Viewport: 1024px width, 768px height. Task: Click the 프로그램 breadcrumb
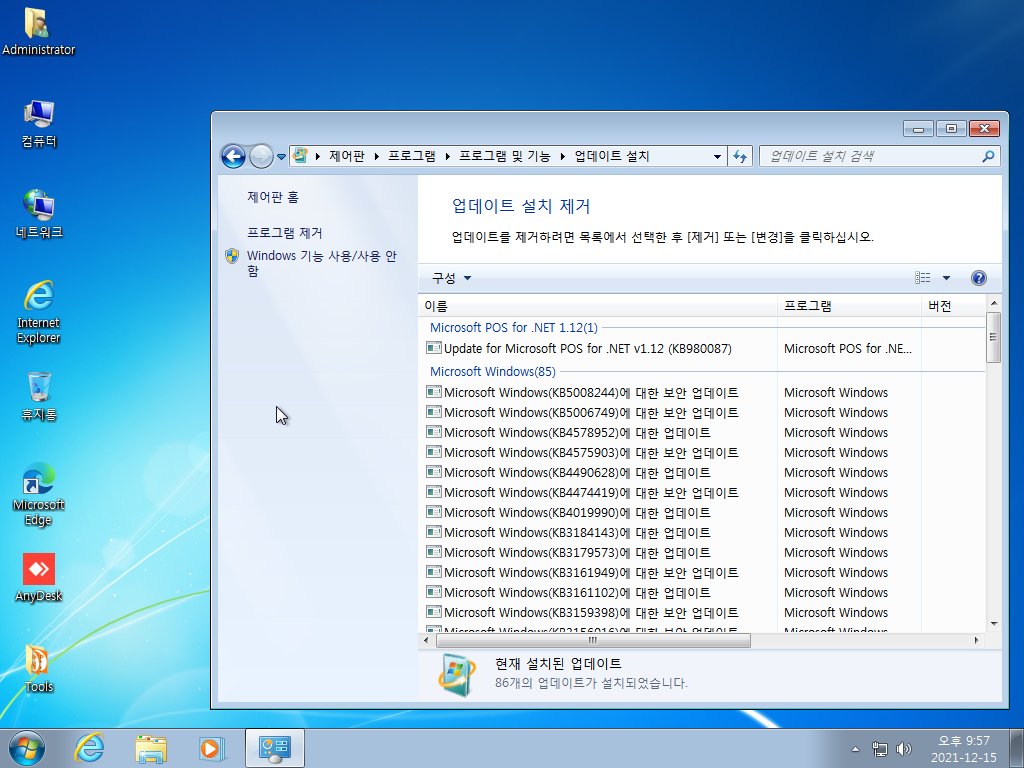(411, 156)
